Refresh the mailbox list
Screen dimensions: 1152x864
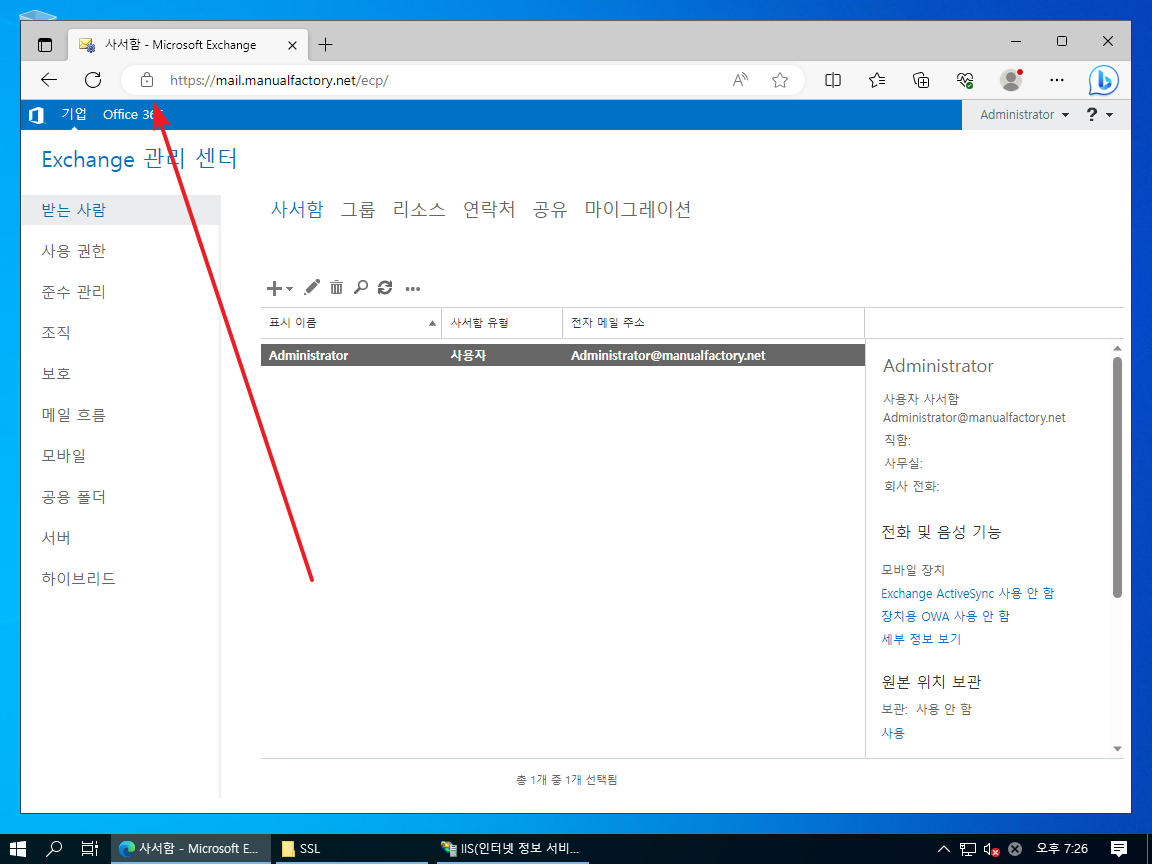click(385, 287)
